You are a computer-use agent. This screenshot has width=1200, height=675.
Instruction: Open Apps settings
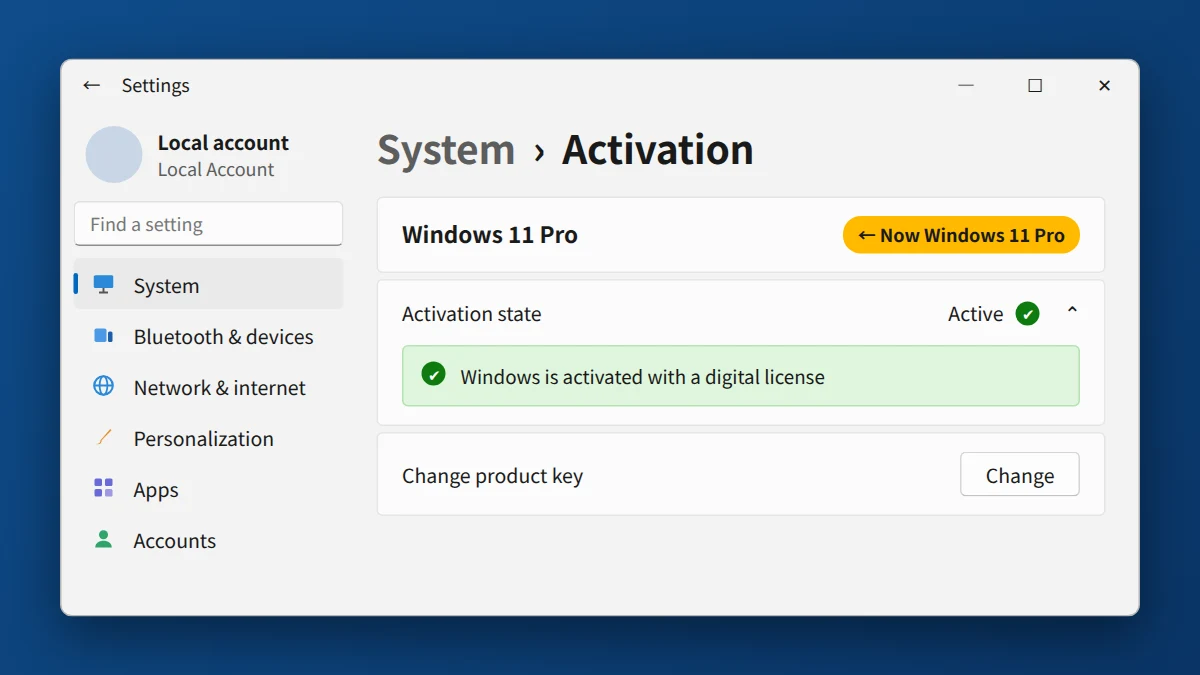tap(208, 489)
